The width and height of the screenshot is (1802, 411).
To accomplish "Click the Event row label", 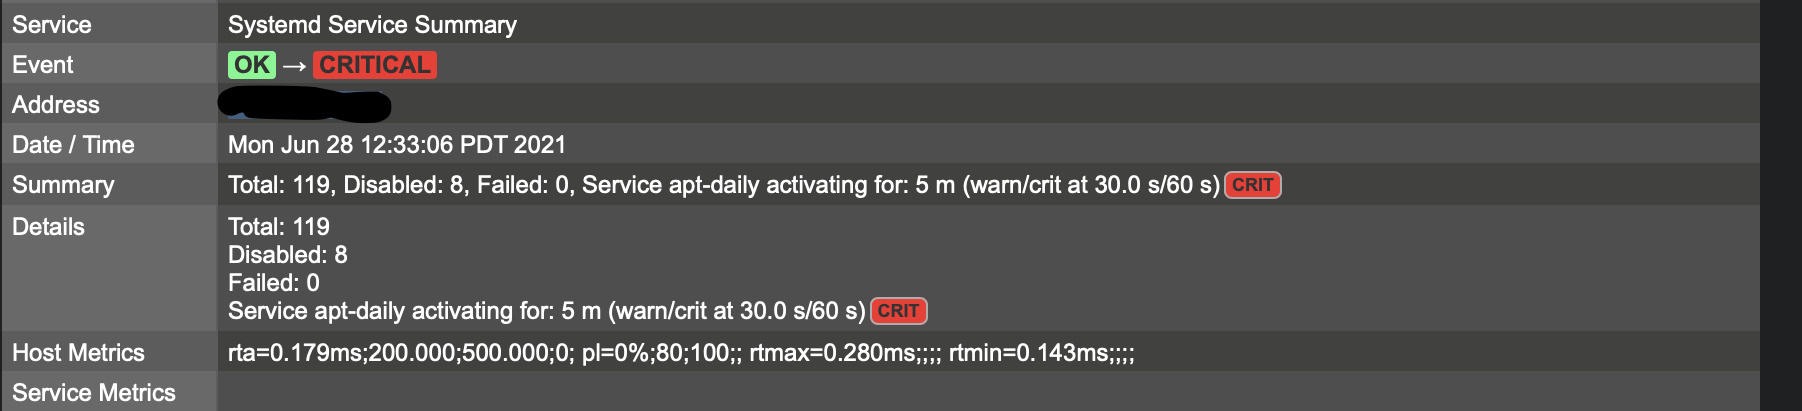I will pos(43,65).
